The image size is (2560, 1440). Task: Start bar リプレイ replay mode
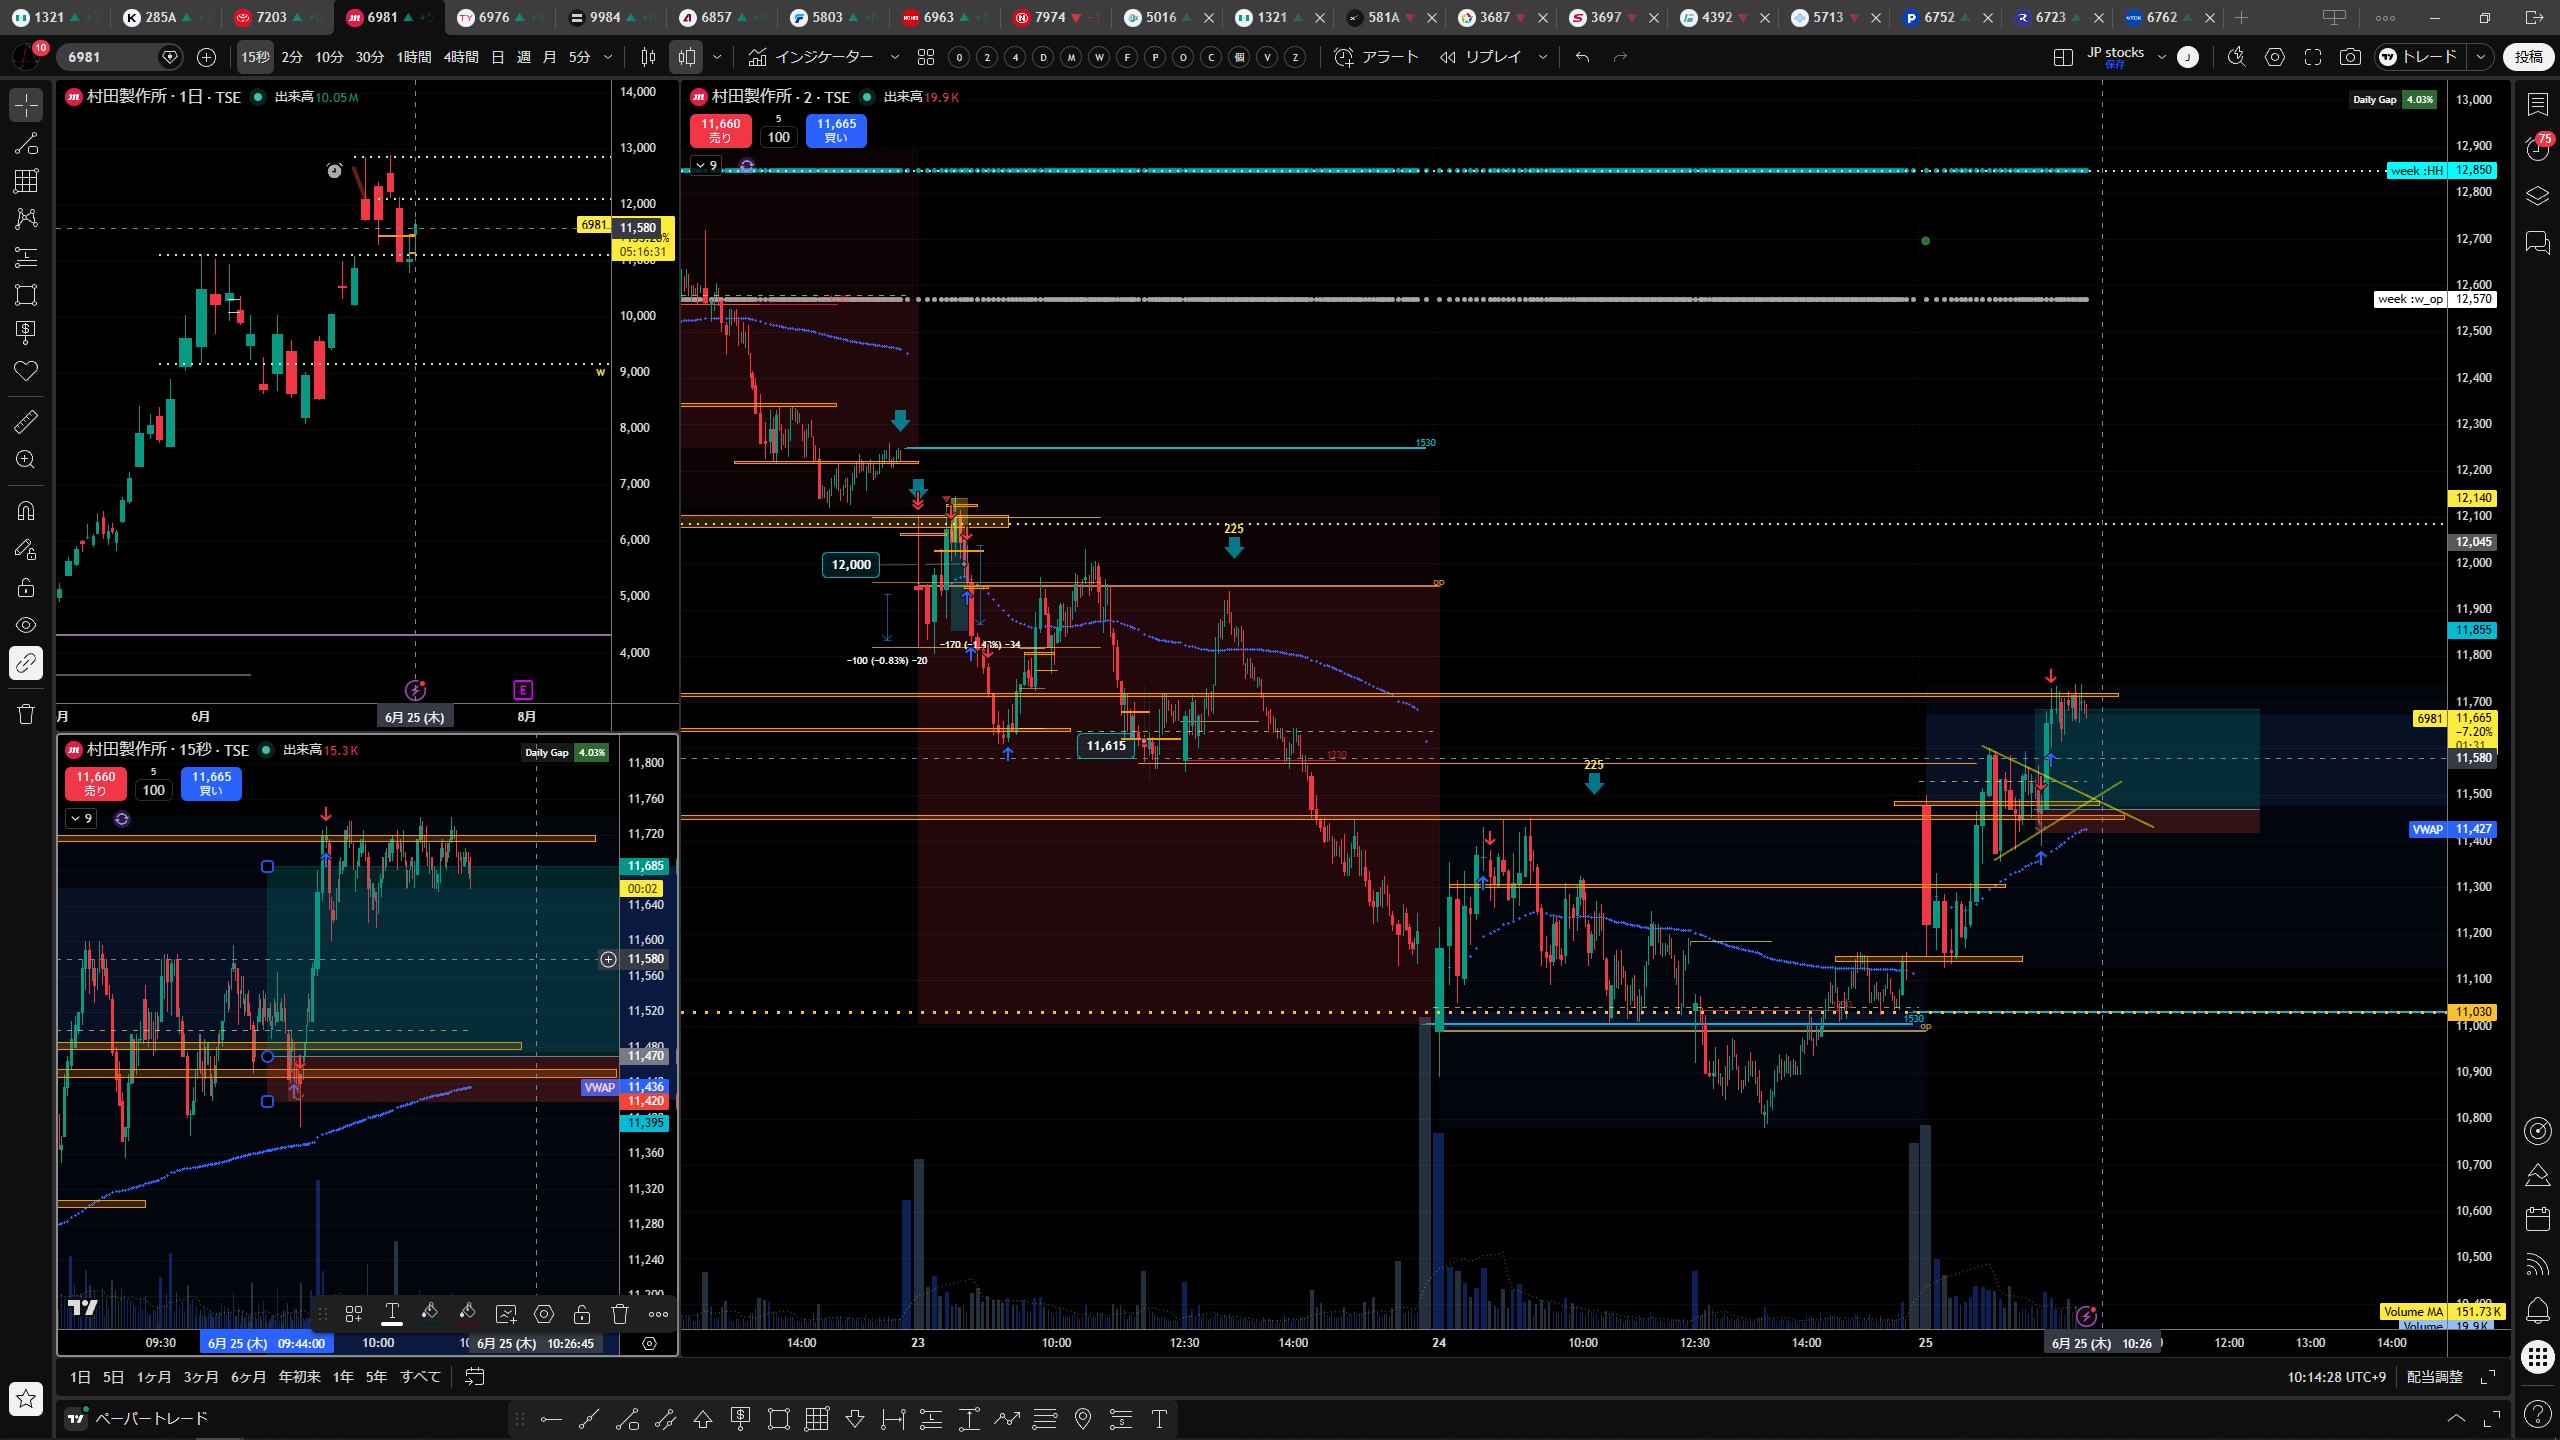[1481, 57]
